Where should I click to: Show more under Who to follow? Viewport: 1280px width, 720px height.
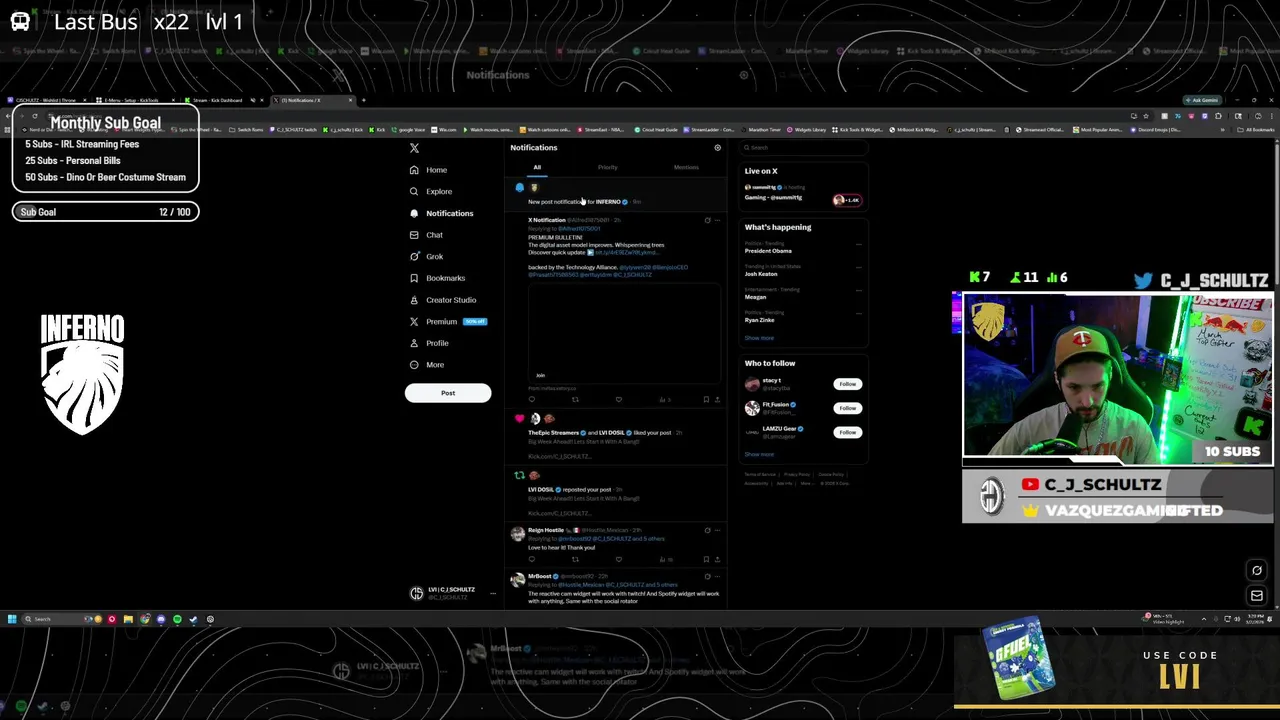(x=759, y=454)
